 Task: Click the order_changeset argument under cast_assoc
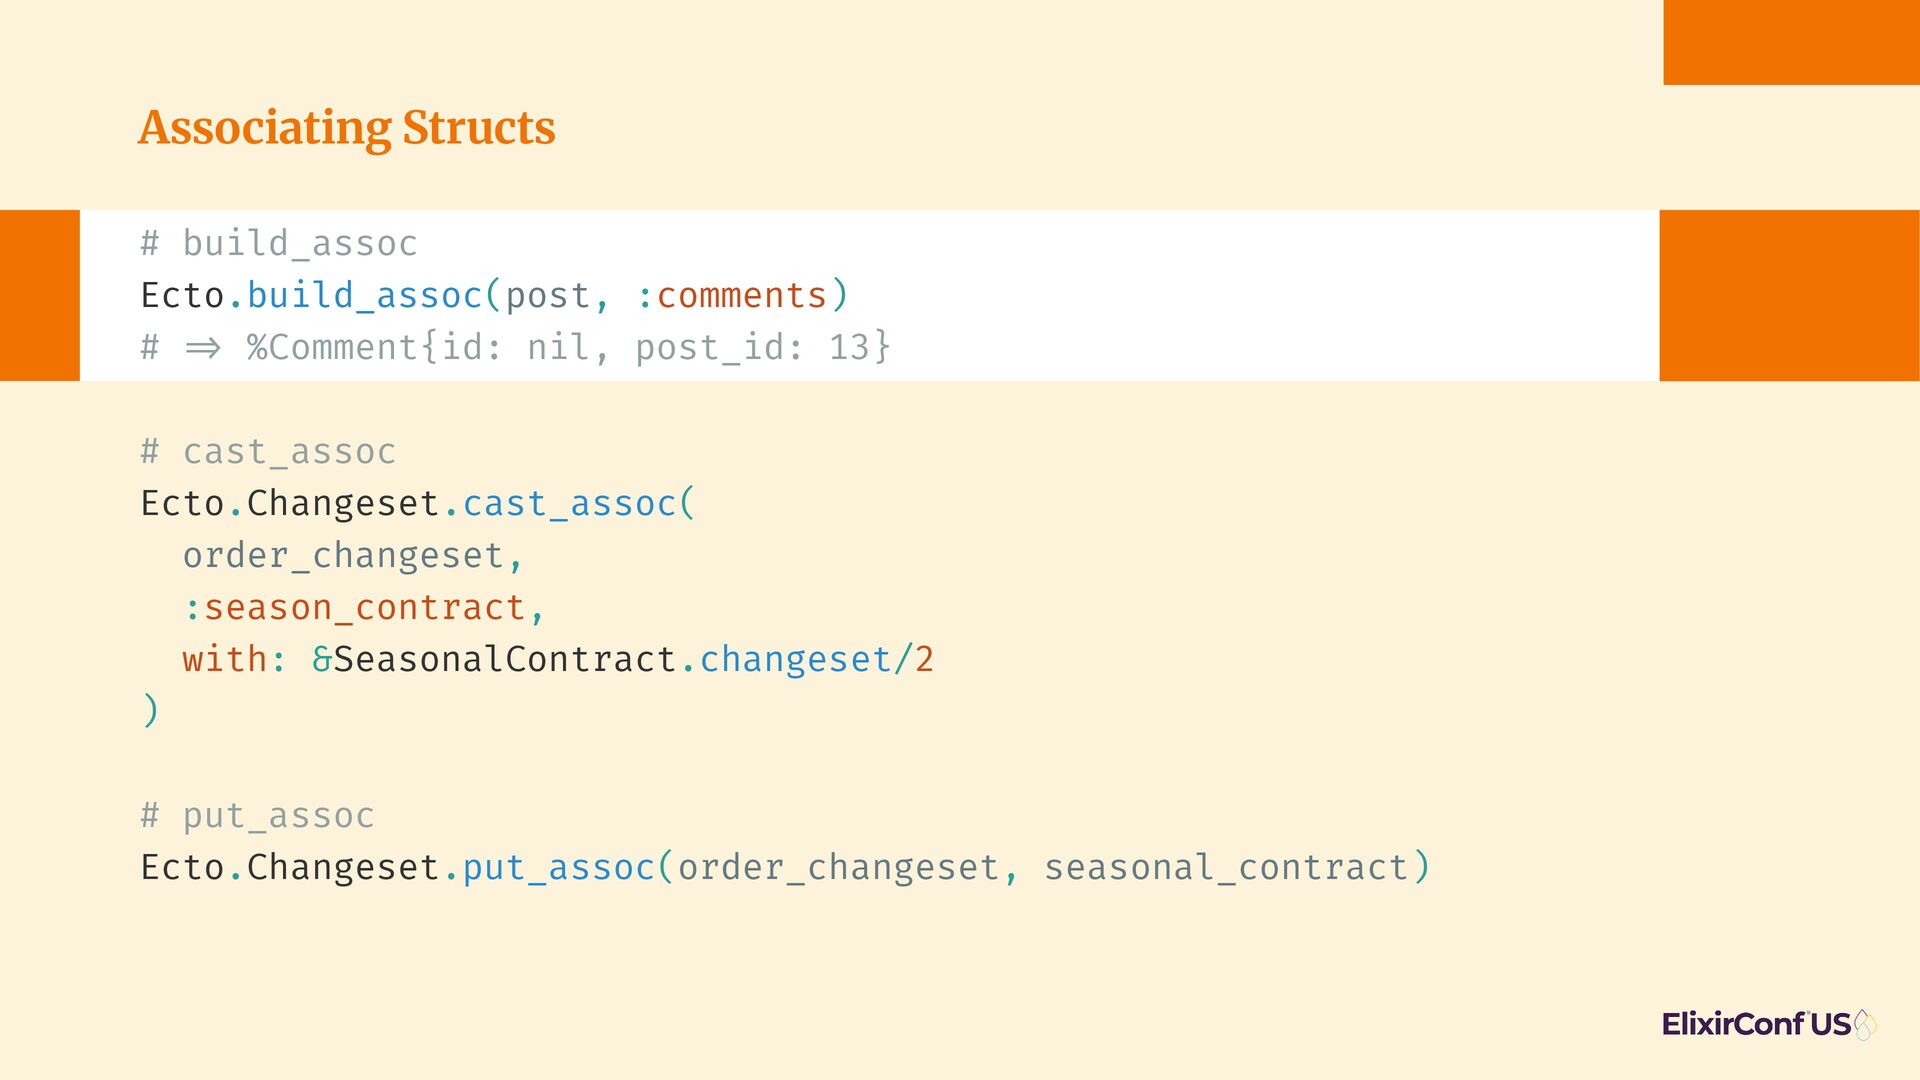click(343, 556)
